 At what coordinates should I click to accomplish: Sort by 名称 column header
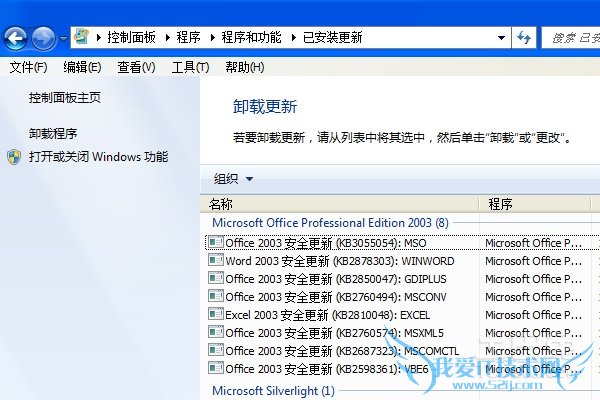pos(339,204)
